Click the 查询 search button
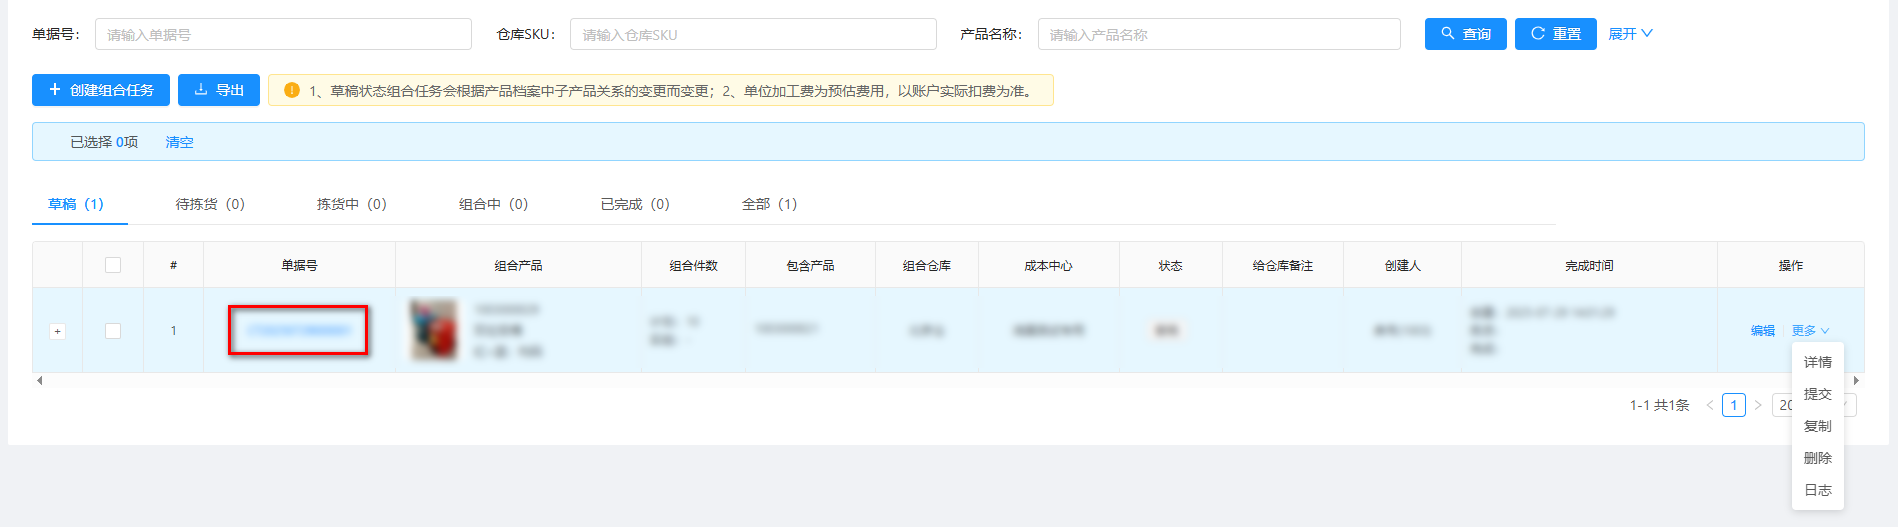The height and width of the screenshot is (527, 1898). 1465,34
